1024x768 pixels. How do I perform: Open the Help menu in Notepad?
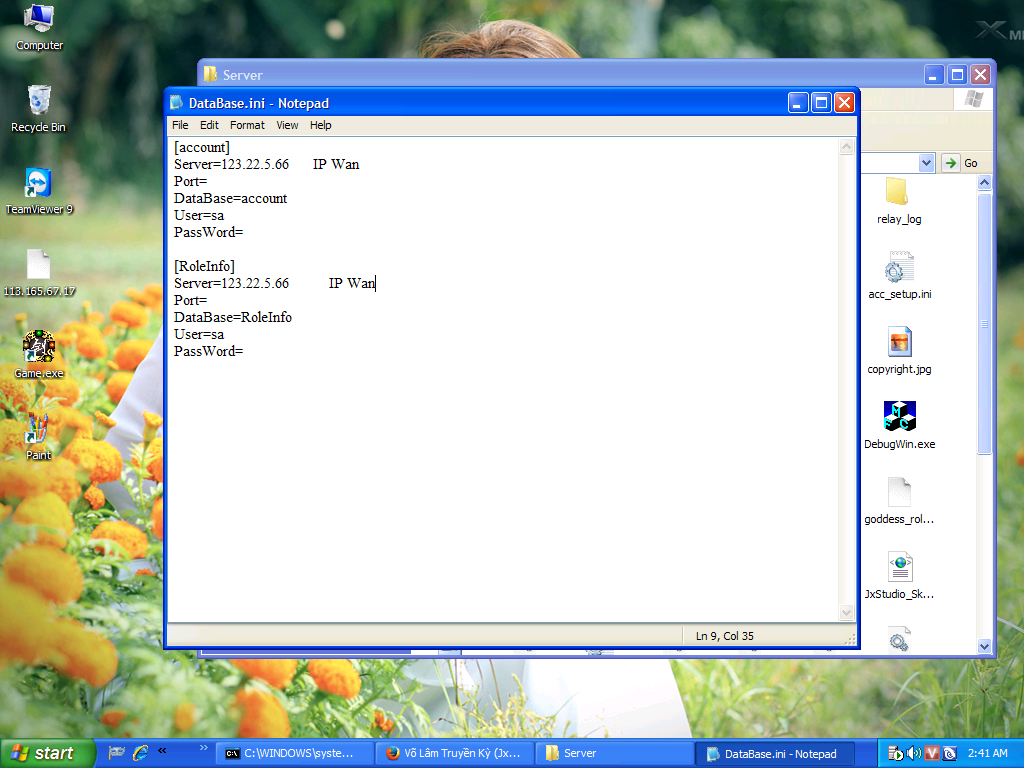(320, 125)
